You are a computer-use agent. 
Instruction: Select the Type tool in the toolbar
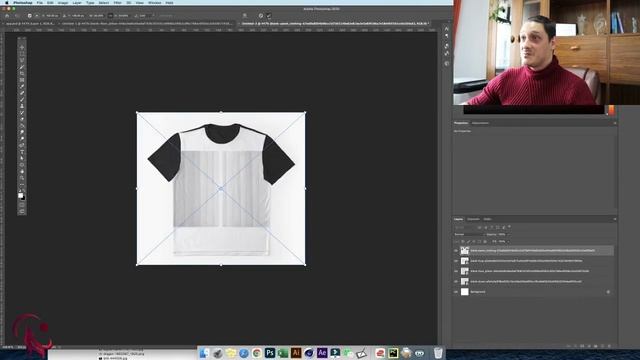pos(22,152)
